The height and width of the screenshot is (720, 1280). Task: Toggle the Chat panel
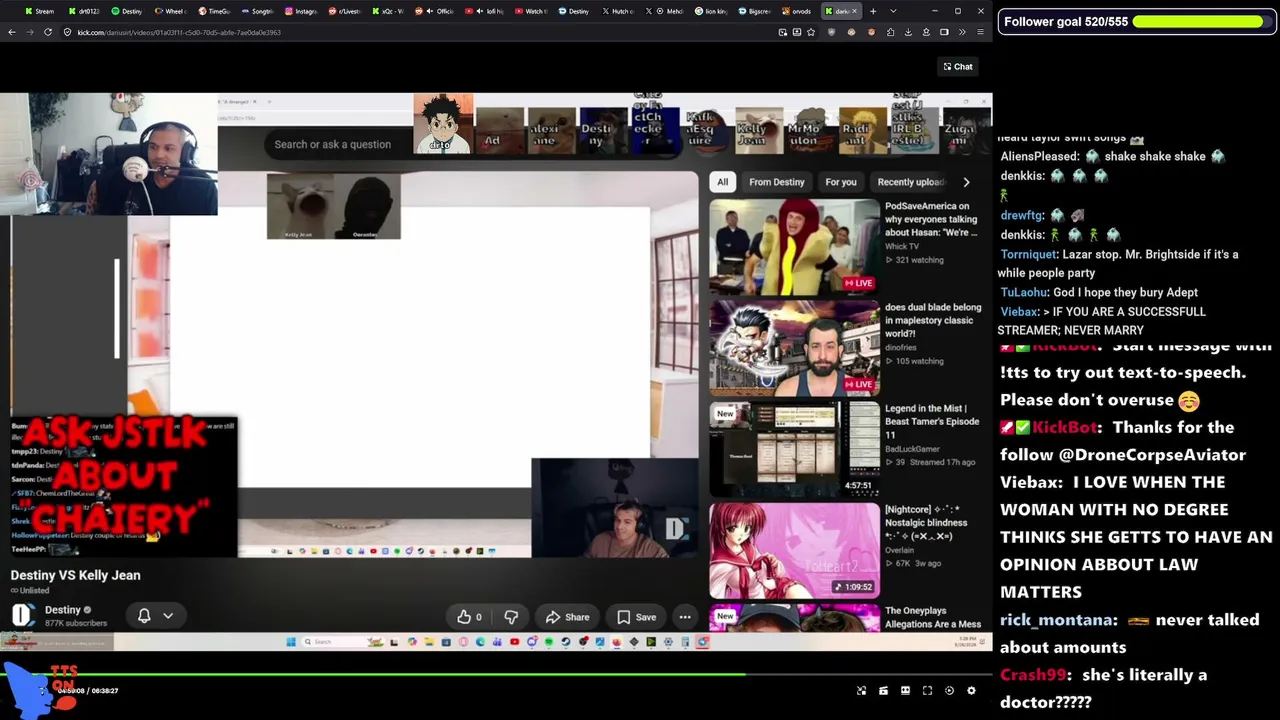pyautogui.click(x=958, y=67)
